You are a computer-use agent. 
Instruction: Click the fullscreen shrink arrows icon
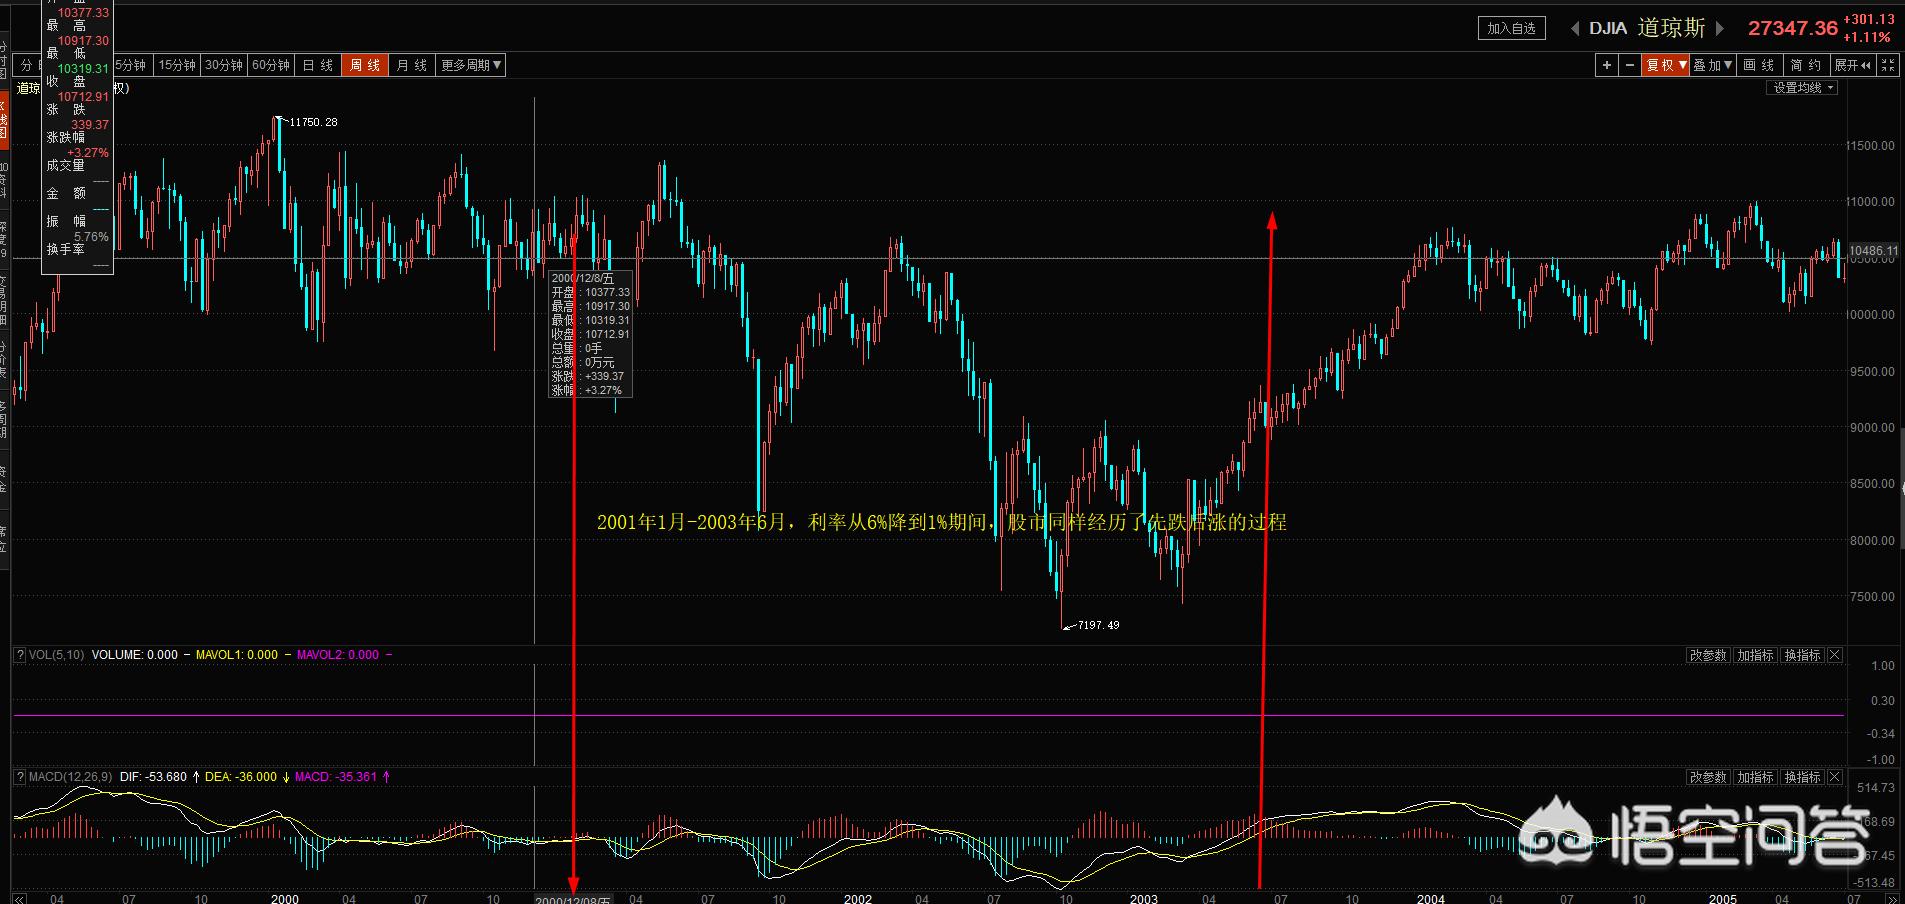tap(1888, 65)
